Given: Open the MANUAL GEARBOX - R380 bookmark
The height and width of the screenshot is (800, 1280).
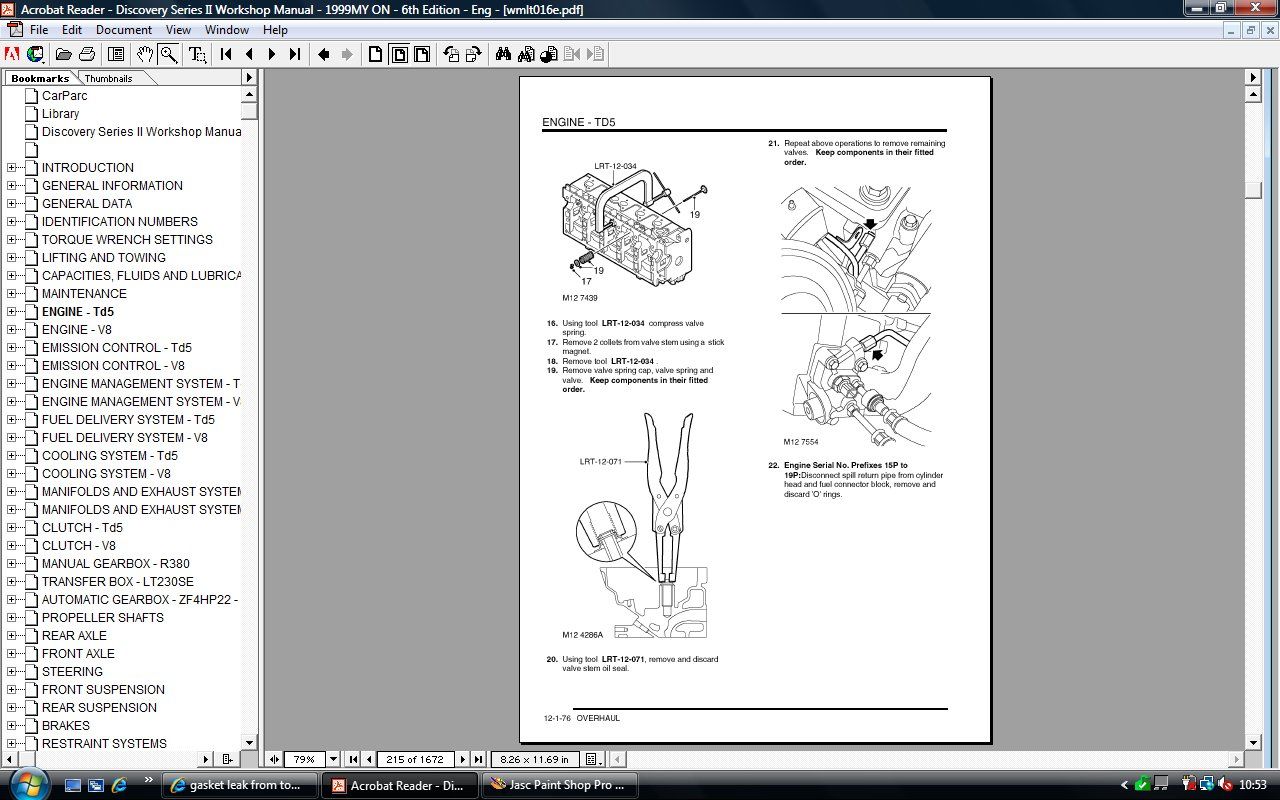Looking at the screenshot, I should coord(115,564).
